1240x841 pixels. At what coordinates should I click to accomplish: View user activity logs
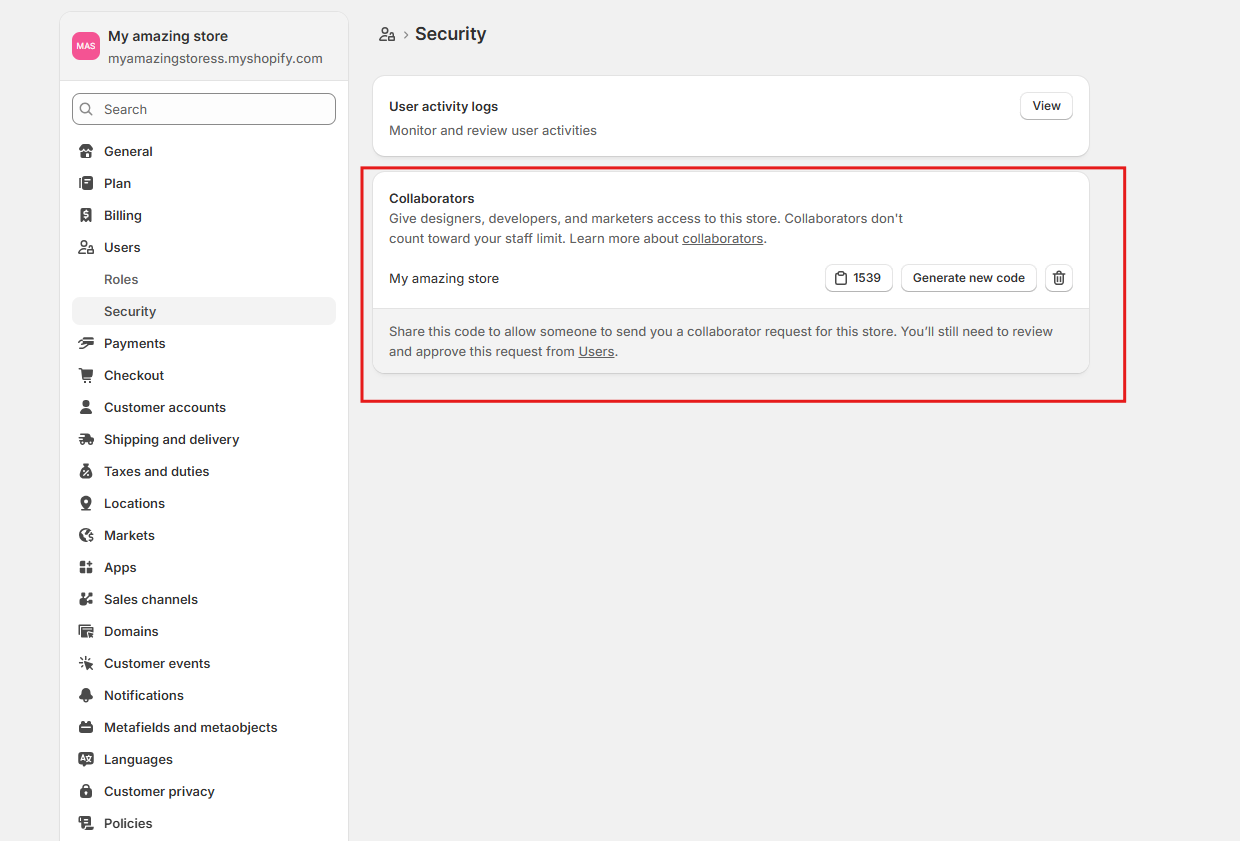coord(1046,106)
